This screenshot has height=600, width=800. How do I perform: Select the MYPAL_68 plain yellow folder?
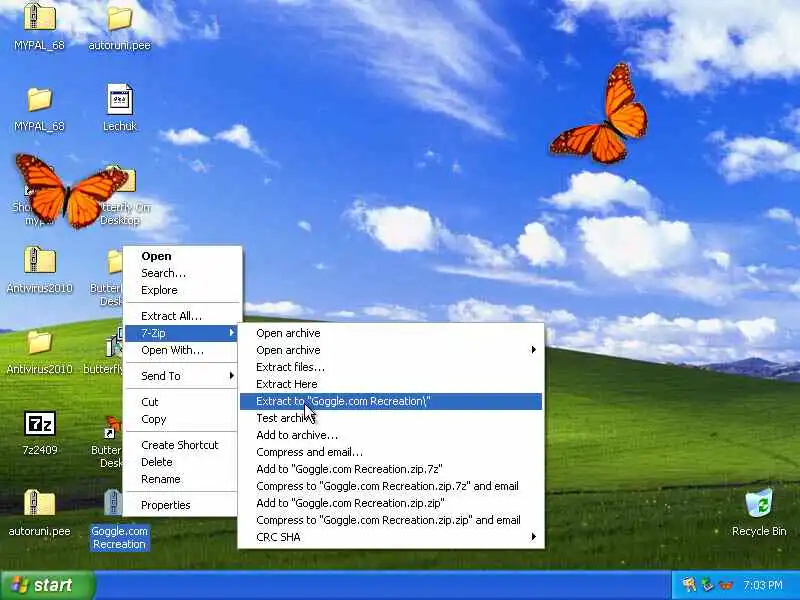click(39, 99)
